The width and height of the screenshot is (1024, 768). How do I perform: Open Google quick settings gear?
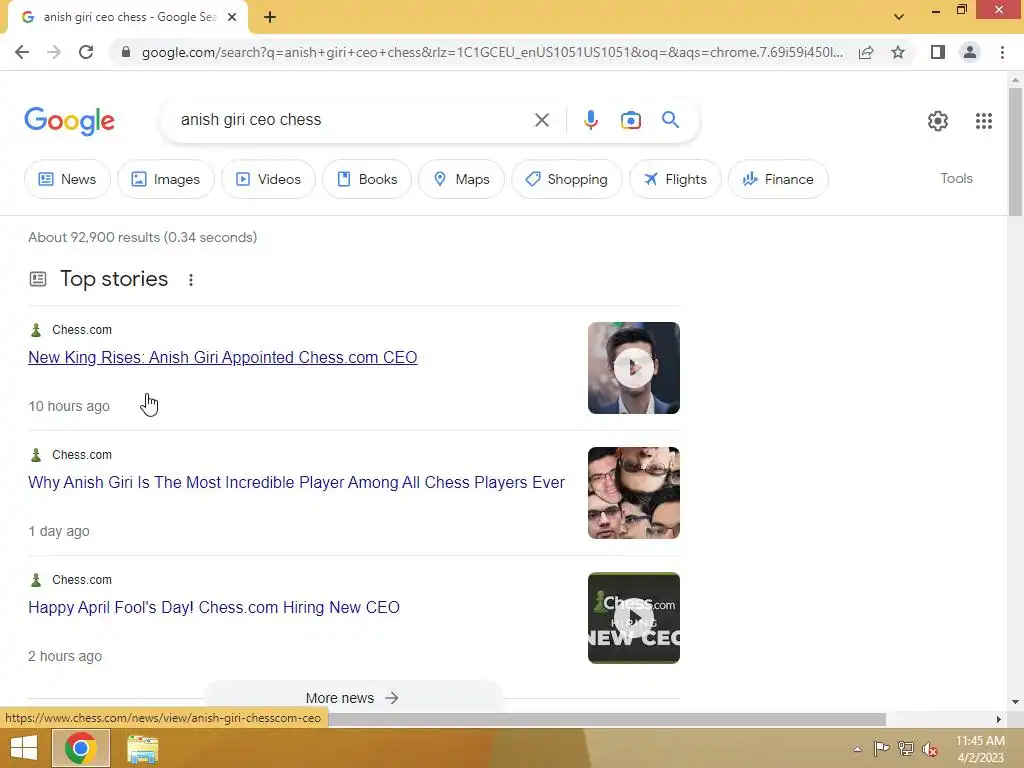938,121
